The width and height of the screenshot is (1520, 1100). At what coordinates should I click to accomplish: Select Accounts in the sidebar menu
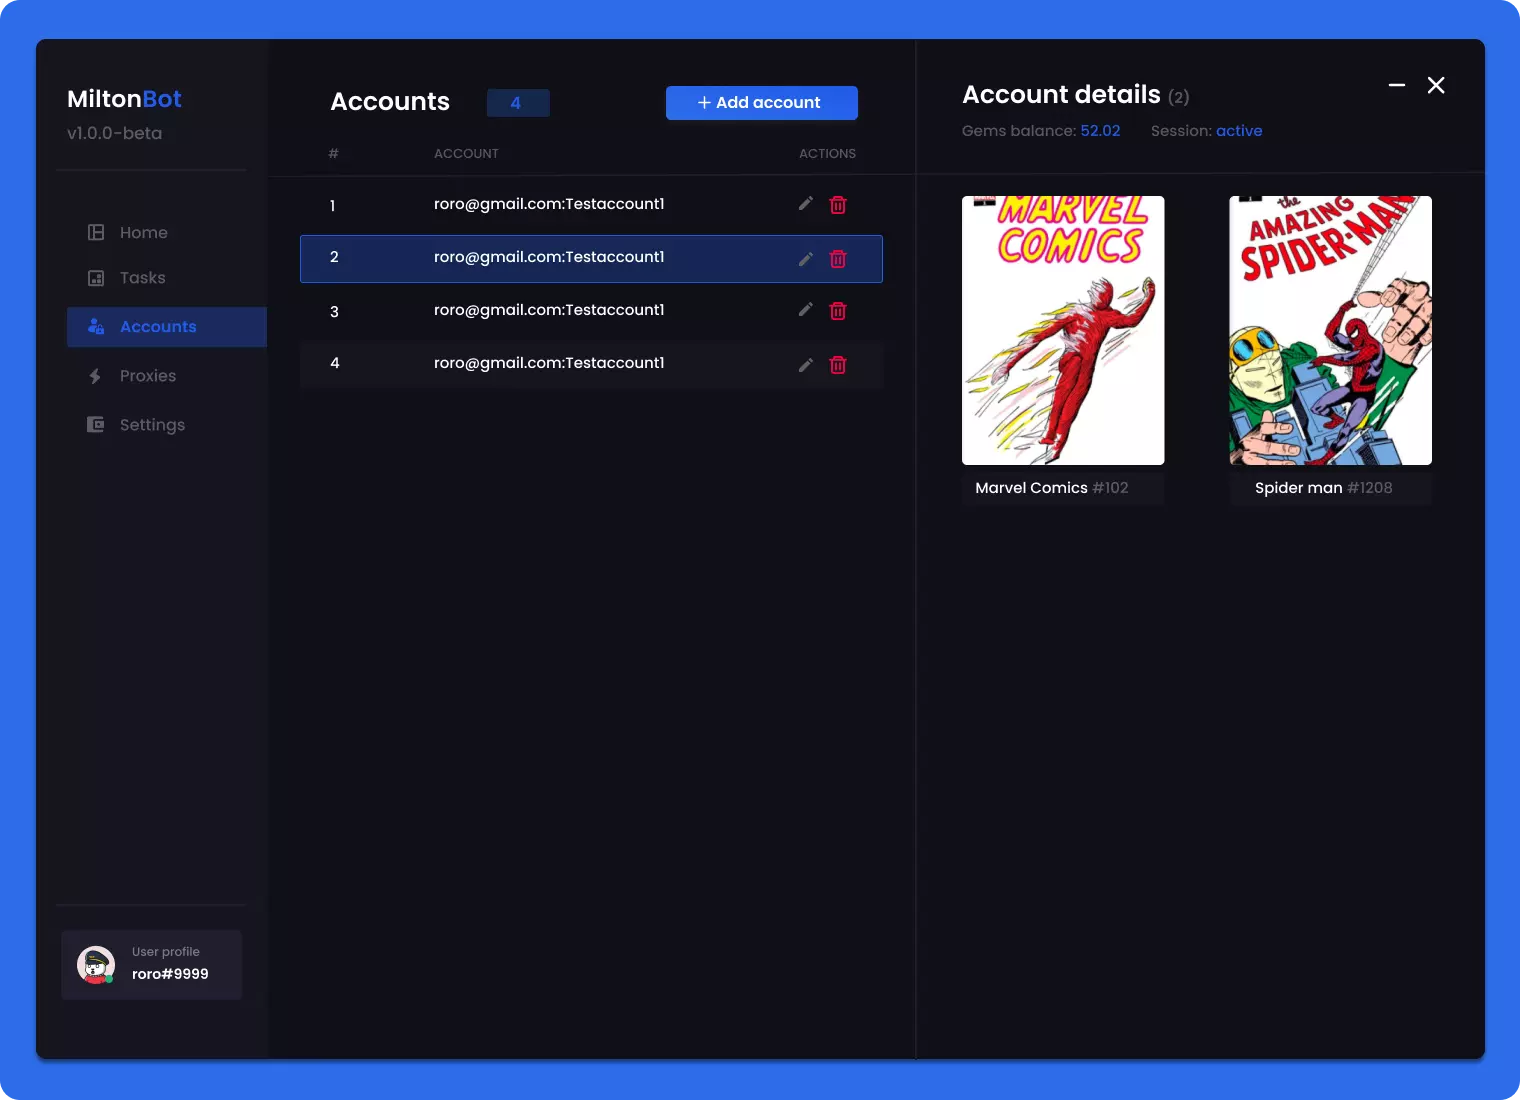click(x=158, y=327)
